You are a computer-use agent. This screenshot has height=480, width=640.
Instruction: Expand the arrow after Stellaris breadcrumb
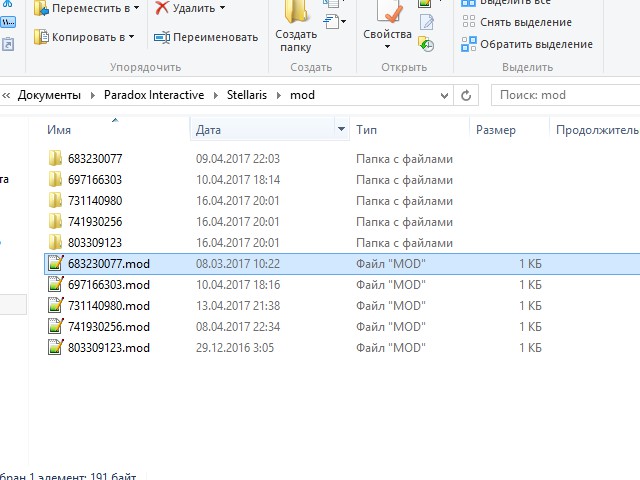pyautogui.click(x=278, y=96)
